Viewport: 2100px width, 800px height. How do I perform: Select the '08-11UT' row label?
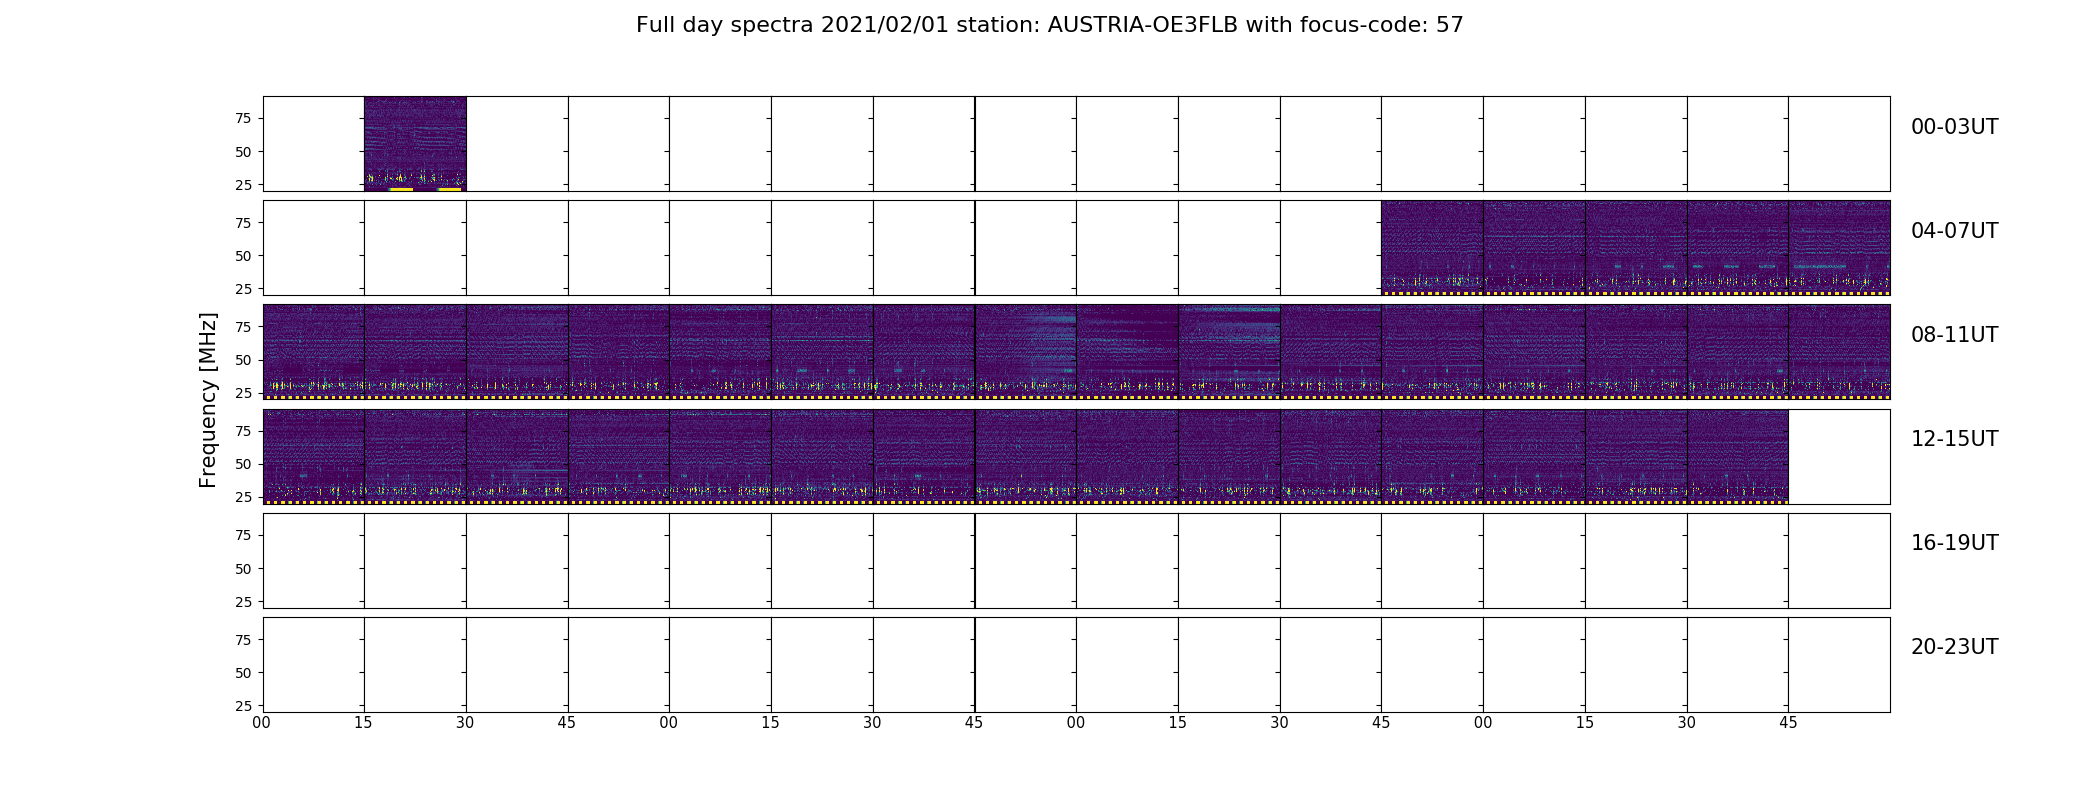click(1954, 335)
